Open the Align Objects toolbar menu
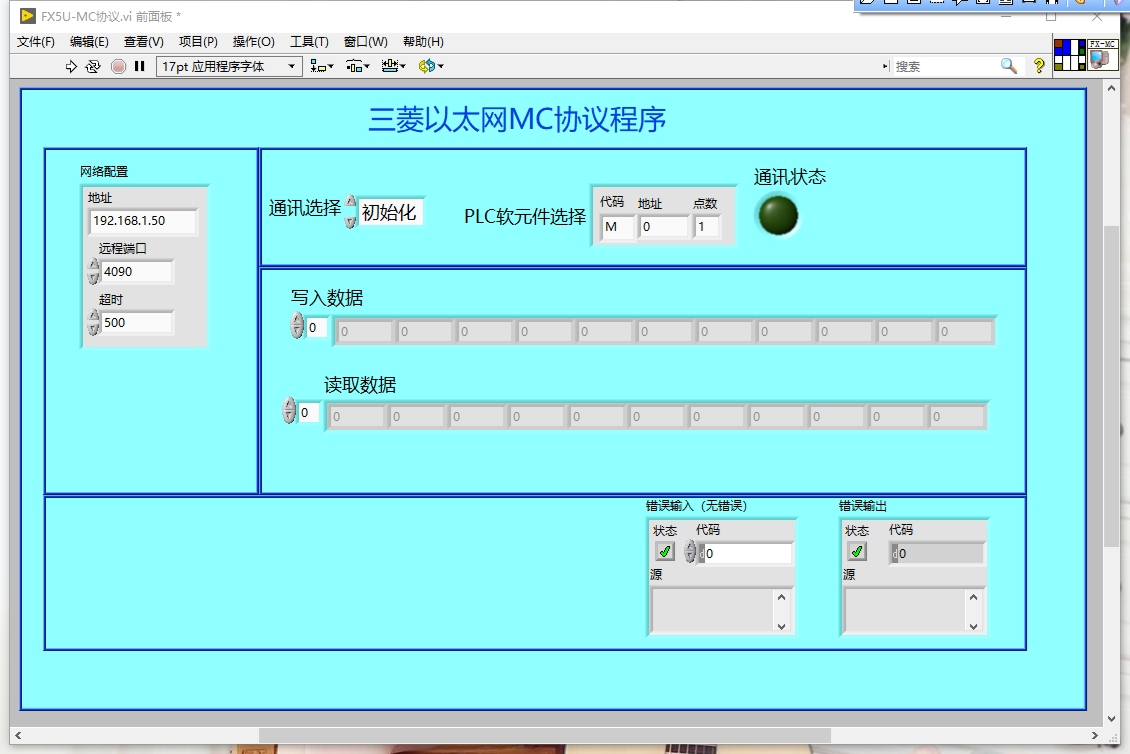 click(321, 66)
